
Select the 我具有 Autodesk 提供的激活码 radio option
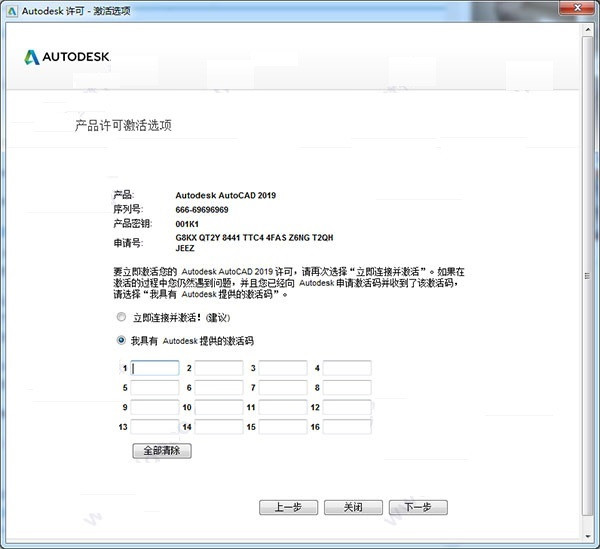tap(121, 340)
